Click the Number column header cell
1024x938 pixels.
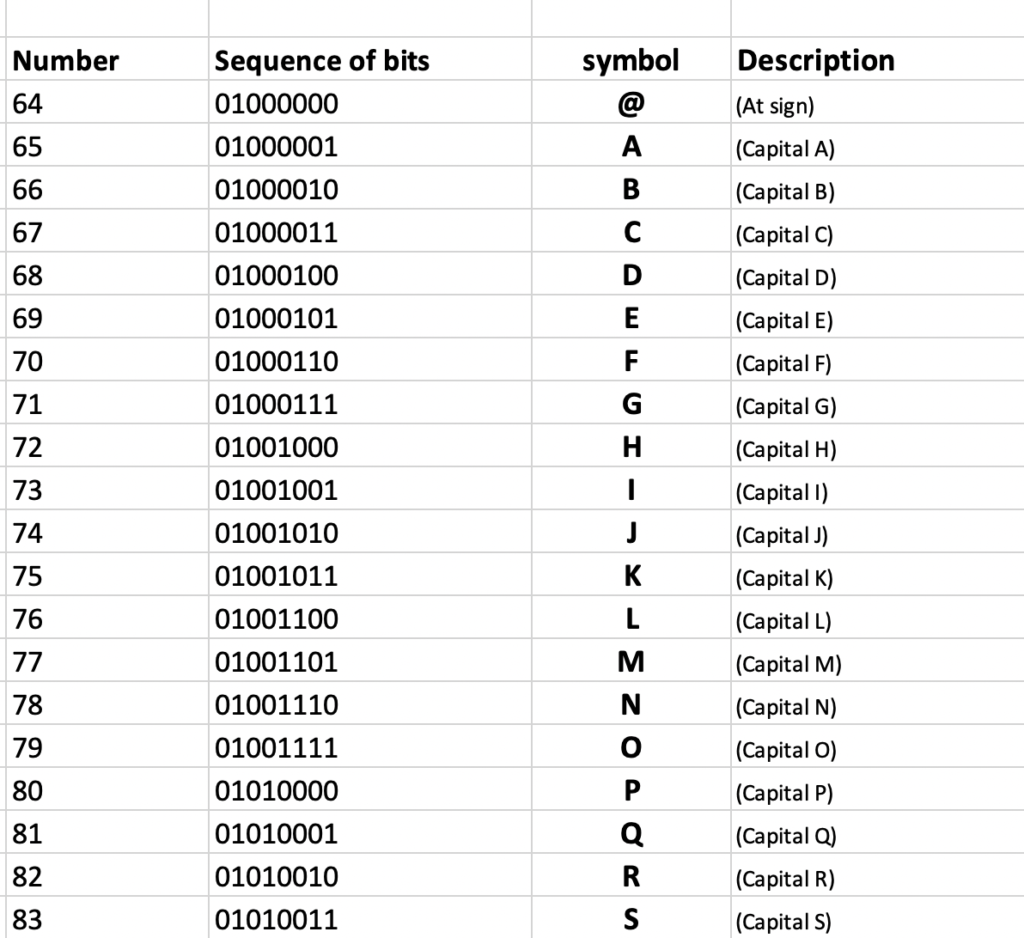click(66, 61)
